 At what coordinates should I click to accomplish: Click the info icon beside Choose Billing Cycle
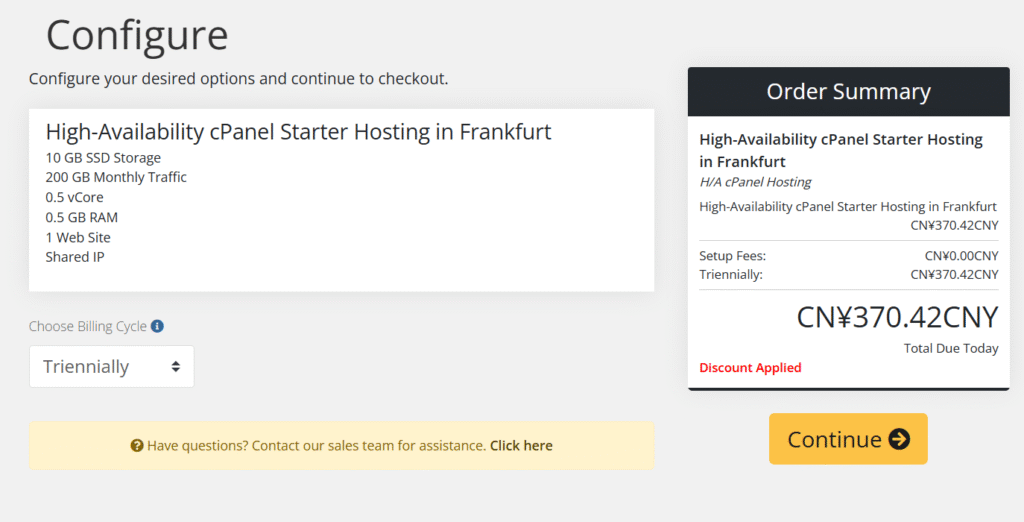[158, 326]
